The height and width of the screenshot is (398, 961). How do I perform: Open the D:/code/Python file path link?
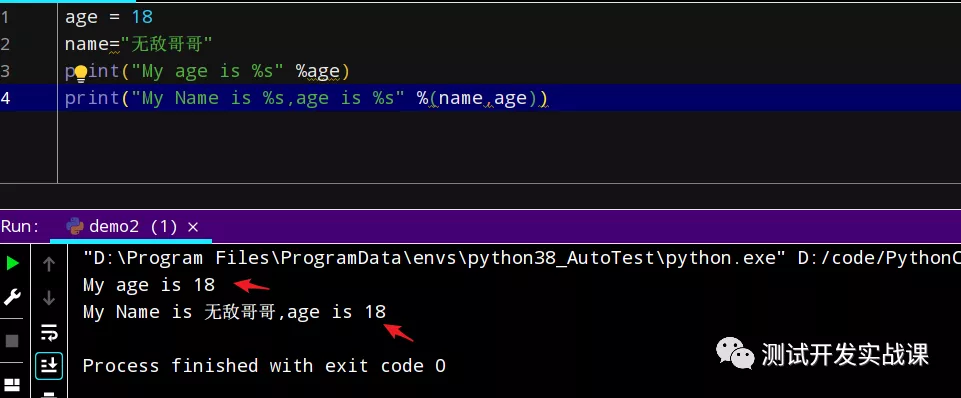pos(879,258)
